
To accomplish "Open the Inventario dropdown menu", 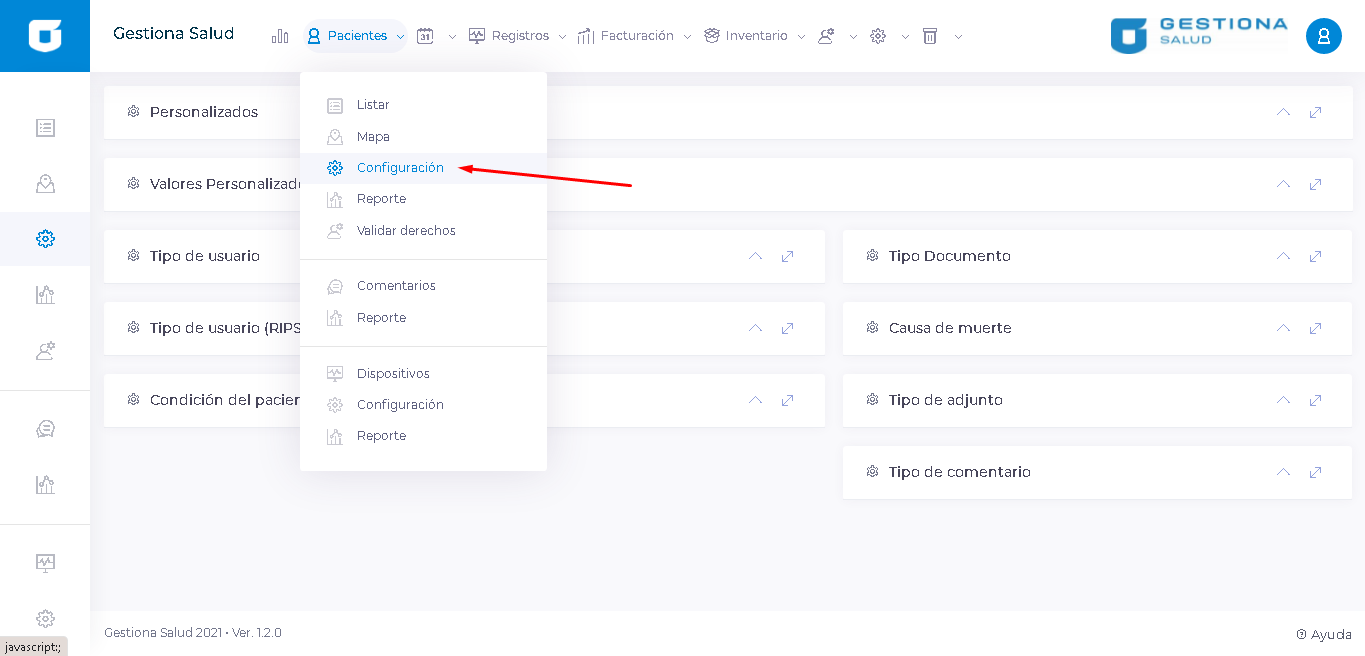I will pos(755,36).
